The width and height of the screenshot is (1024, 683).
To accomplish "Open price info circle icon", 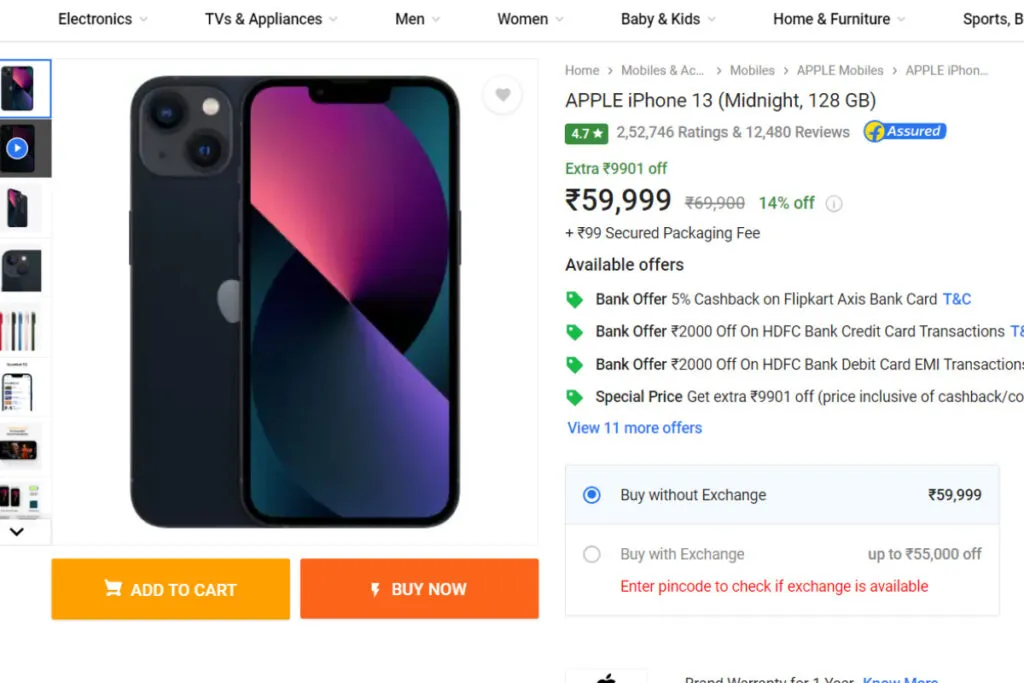I will [833, 204].
